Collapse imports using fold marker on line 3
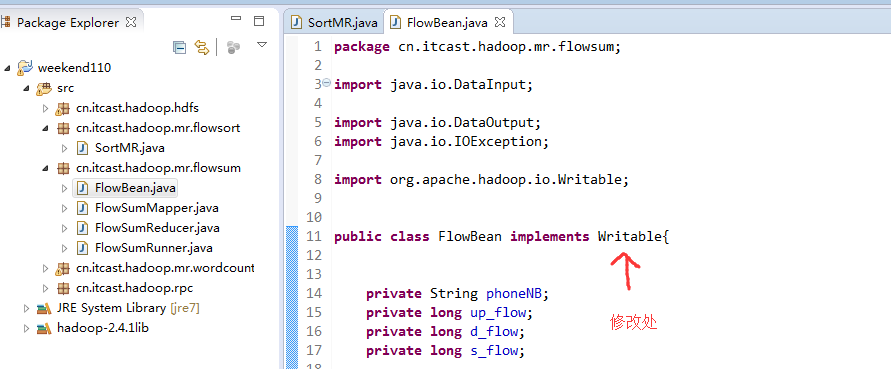The height and width of the screenshot is (369, 891). tap(326, 82)
